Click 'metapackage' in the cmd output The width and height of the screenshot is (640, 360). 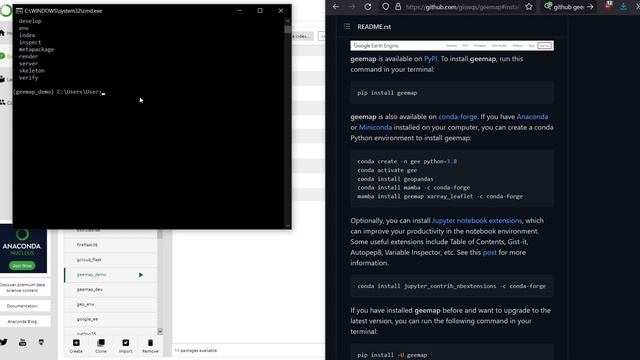tap(36, 49)
